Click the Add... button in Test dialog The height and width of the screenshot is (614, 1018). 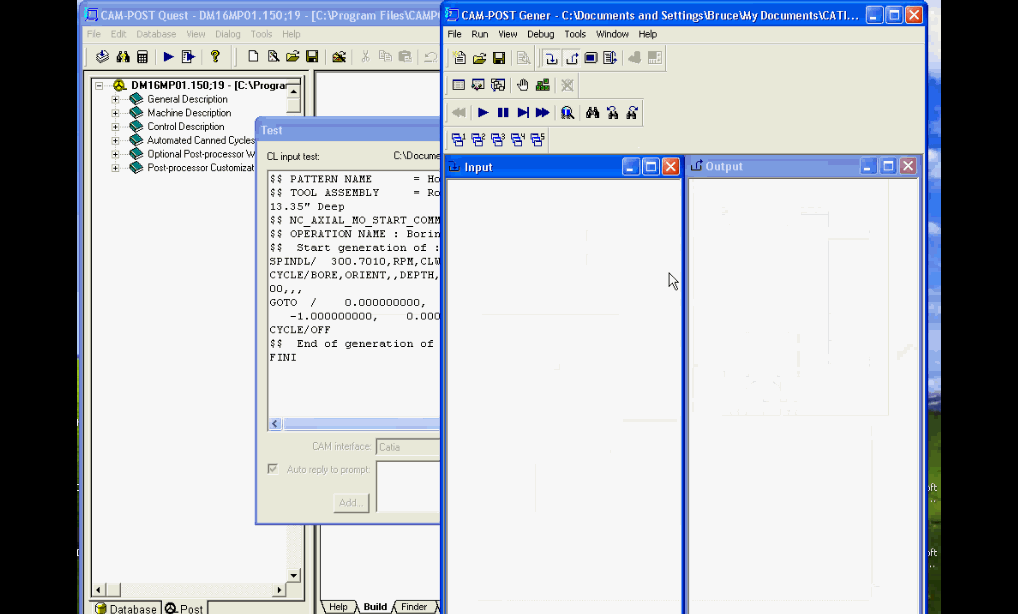point(351,502)
